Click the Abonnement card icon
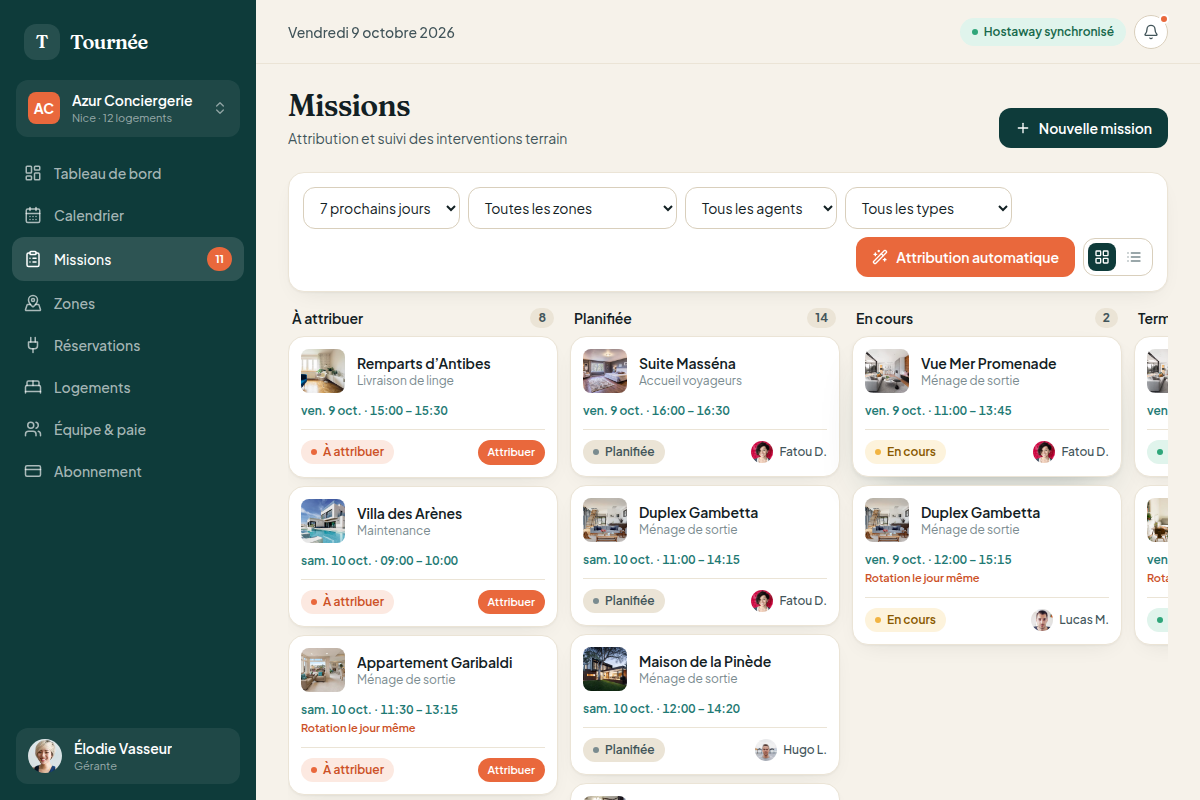This screenshot has width=1200, height=800. coord(33,471)
